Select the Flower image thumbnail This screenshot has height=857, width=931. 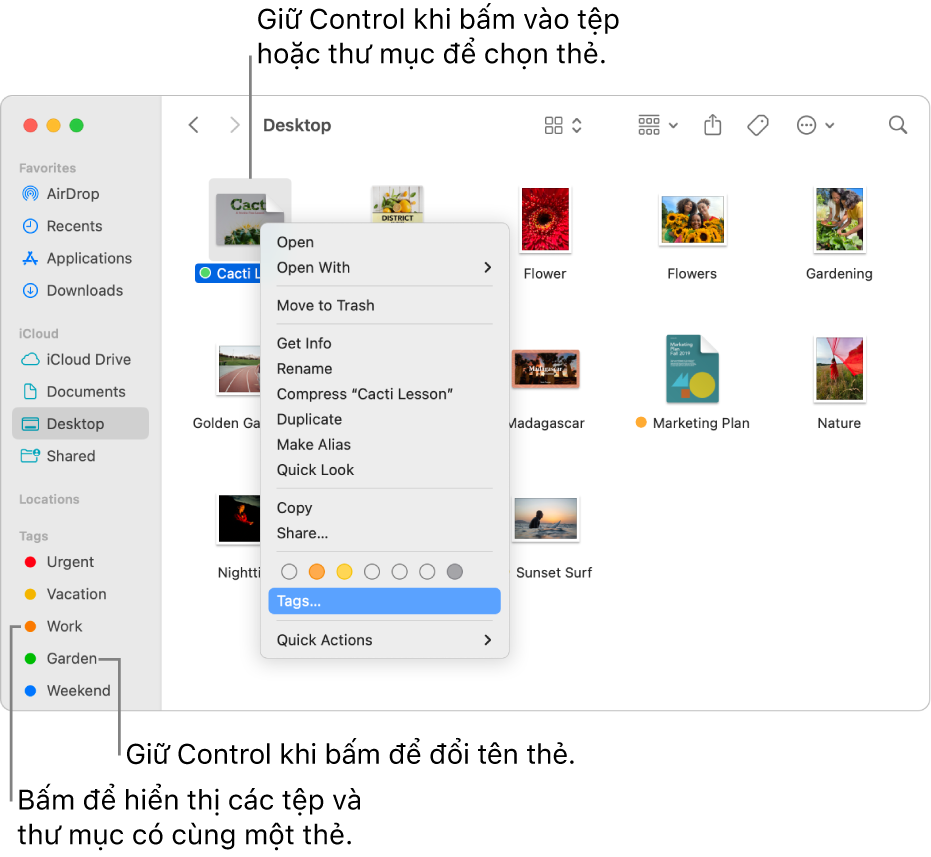click(x=545, y=219)
